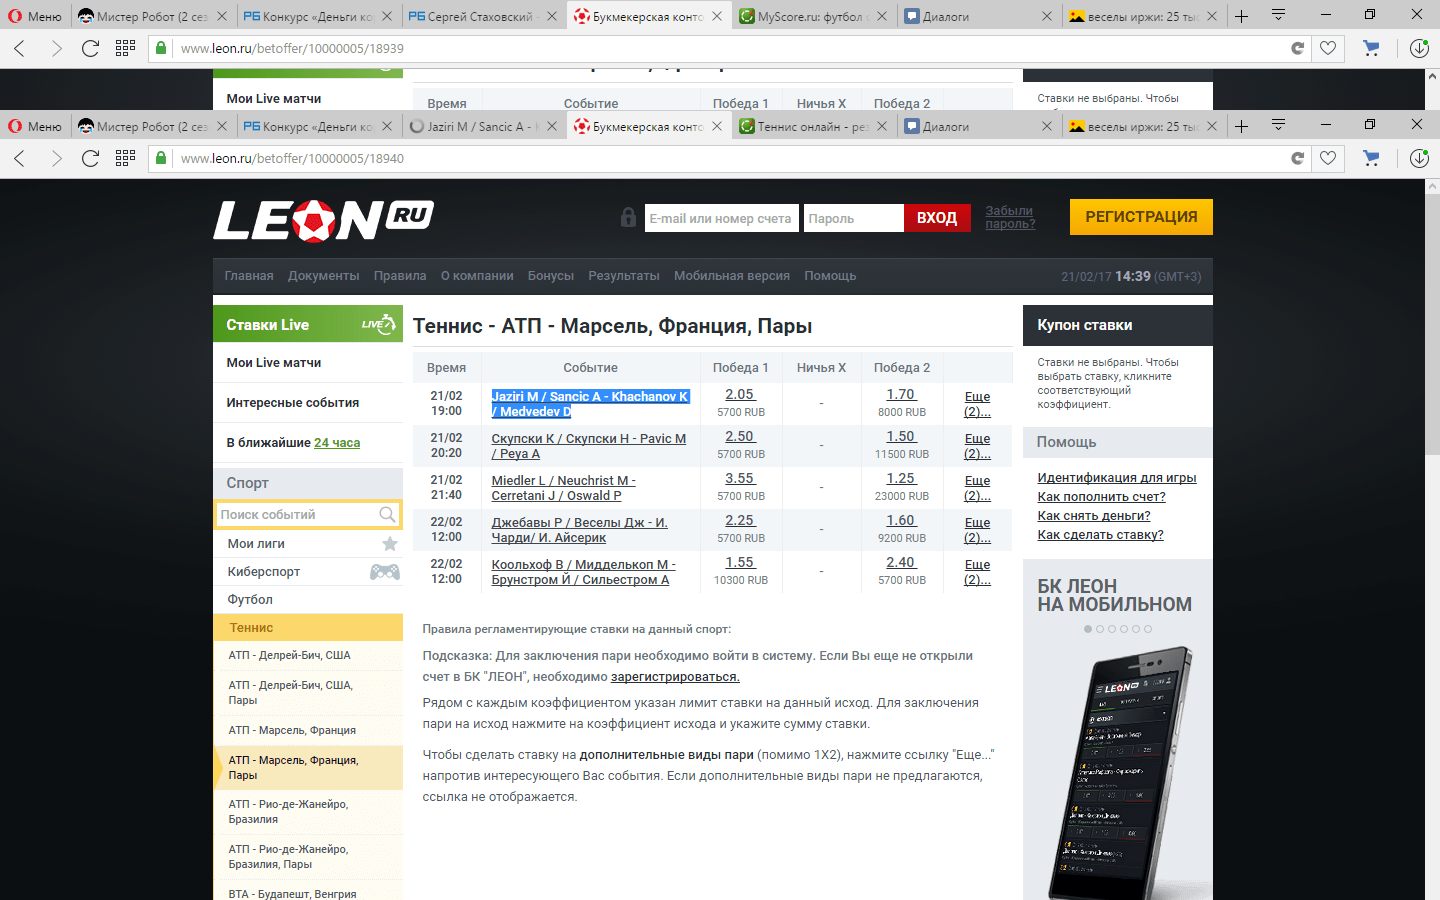Viewport: 1440px width, 900px height.
Task: Bookmark the page with the front window heart icon
Action: (1328, 158)
